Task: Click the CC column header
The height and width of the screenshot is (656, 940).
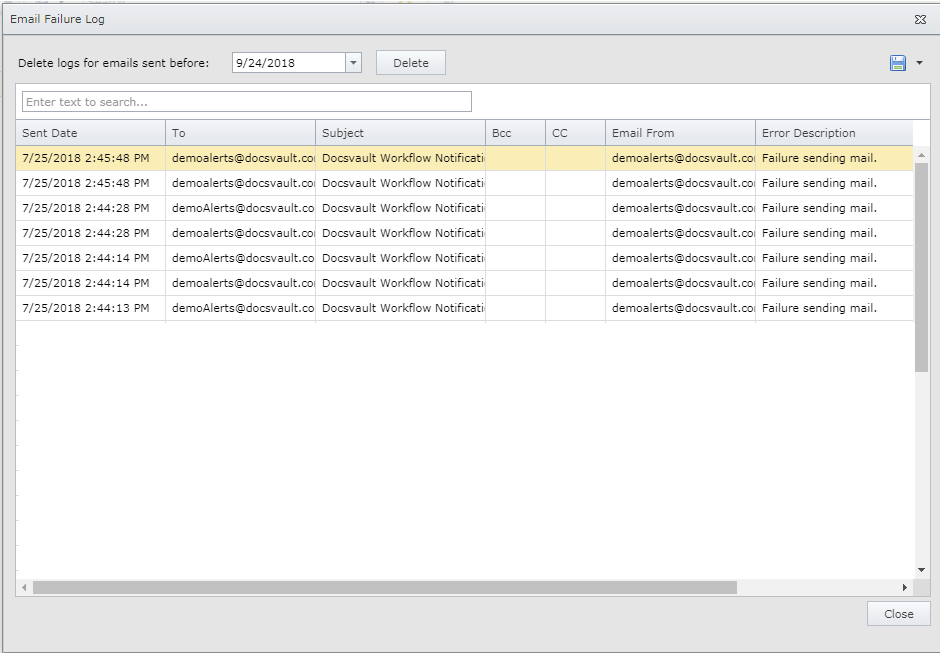Action: coord(574,132)
